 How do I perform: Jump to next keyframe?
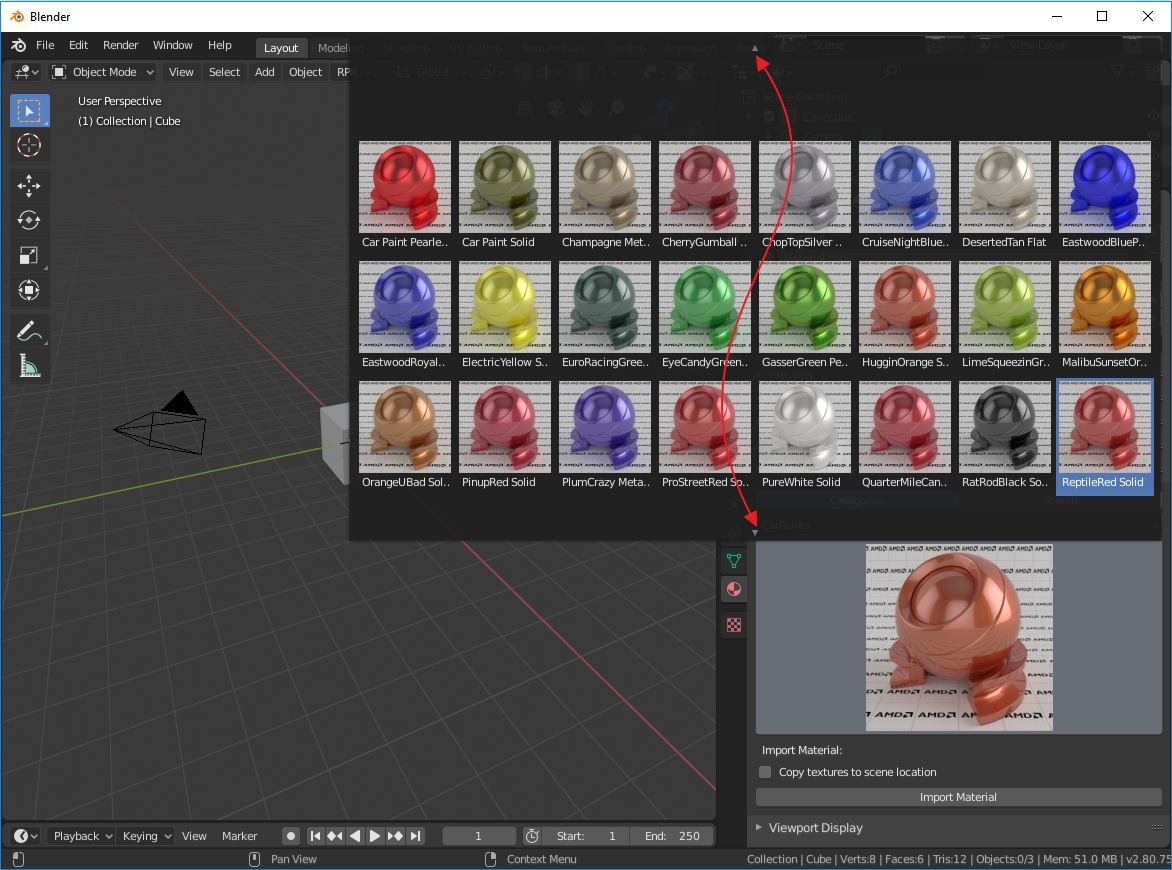pos(395,836)
